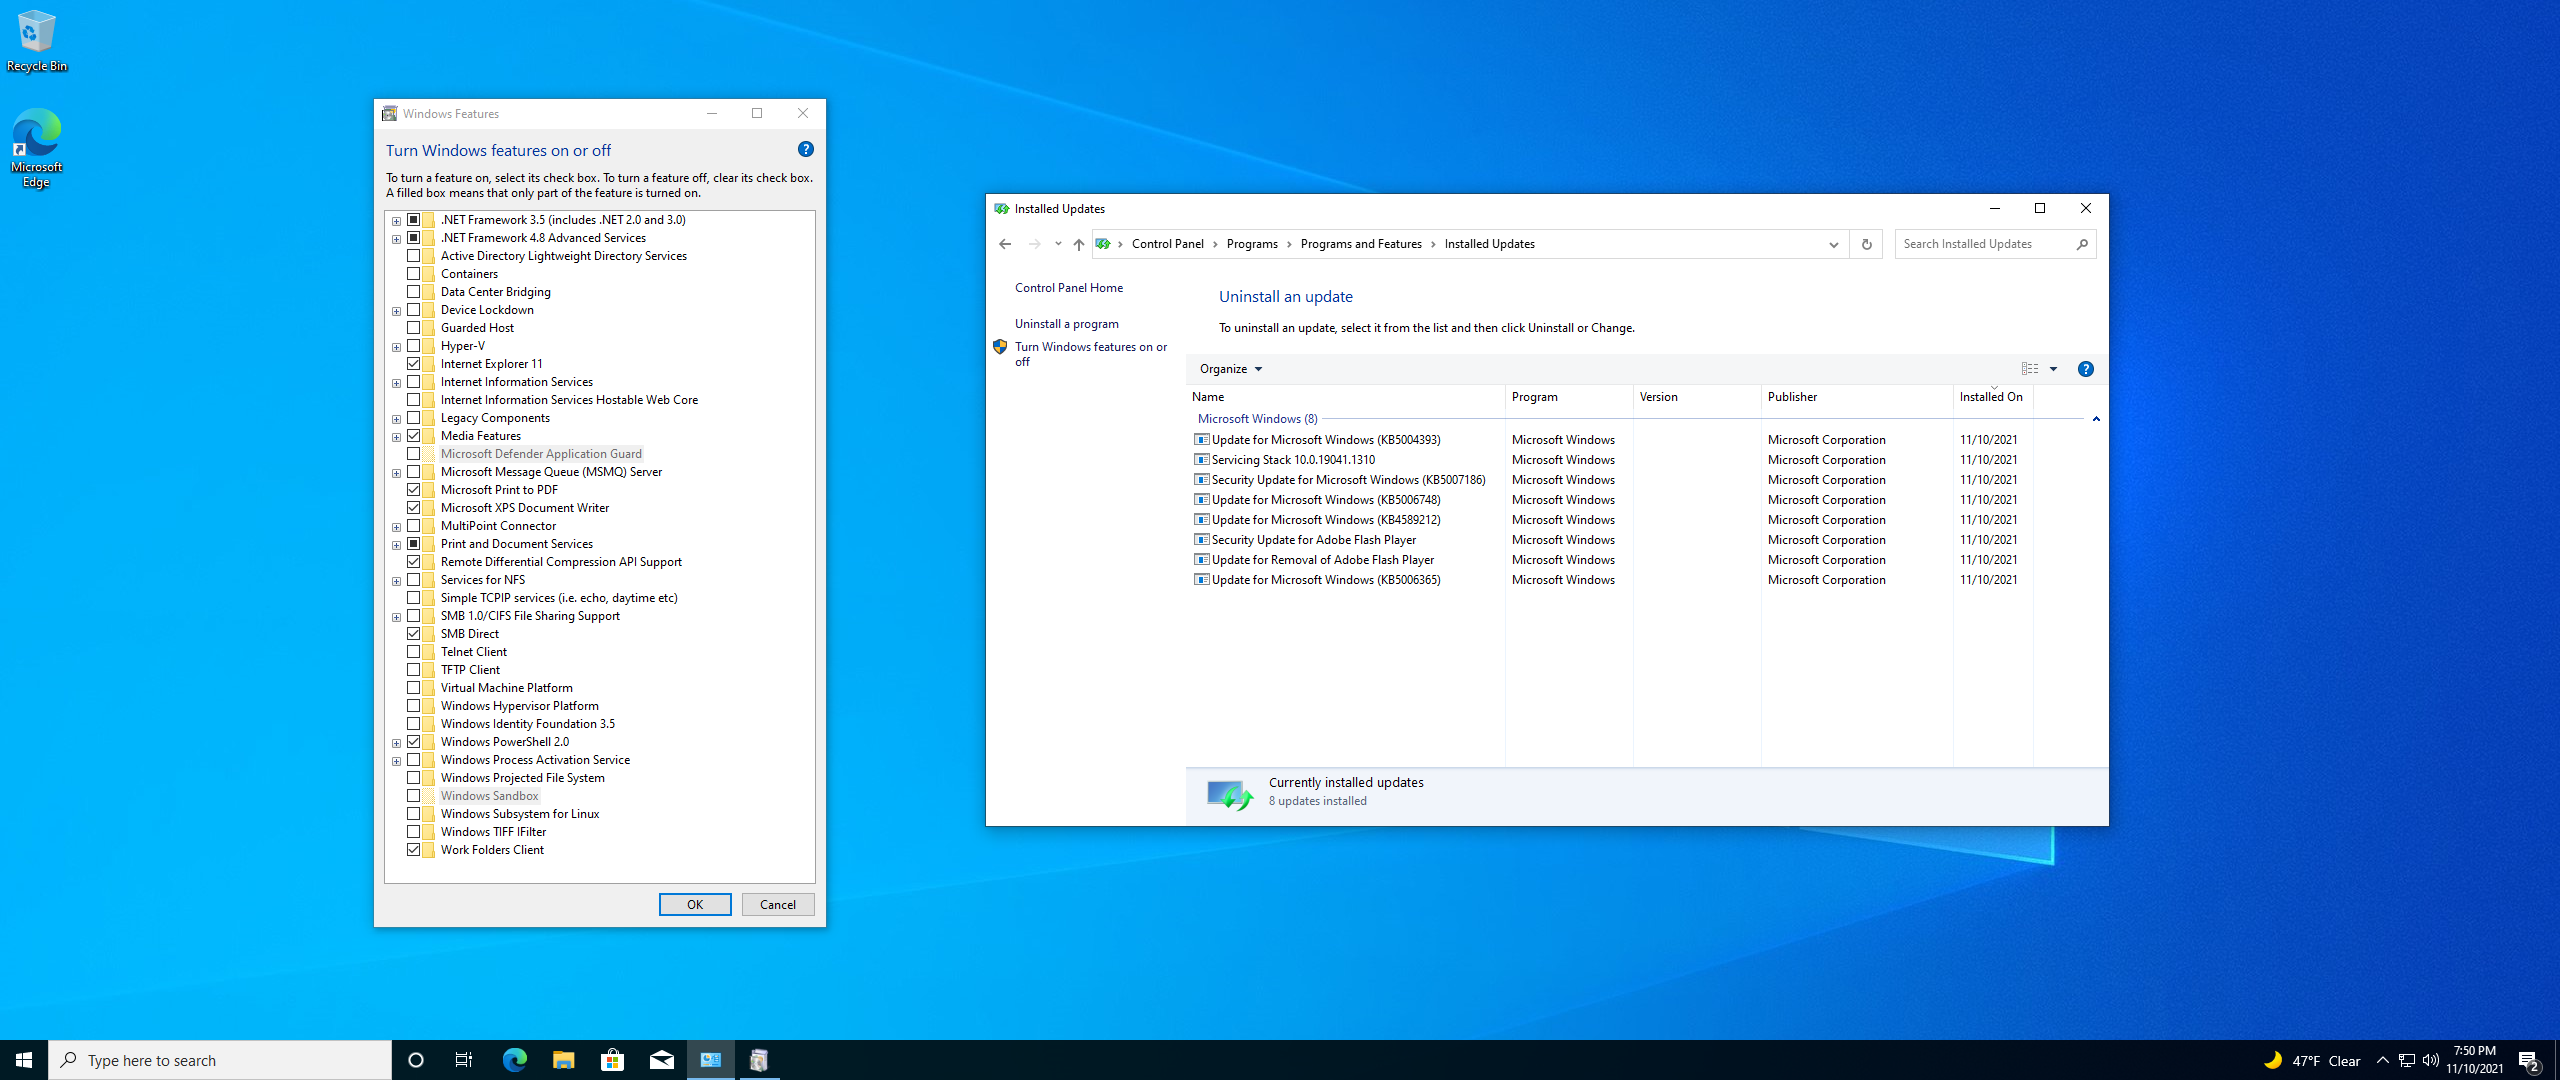
Task: Open the notification center icon
Action: click(2529, 1060)
